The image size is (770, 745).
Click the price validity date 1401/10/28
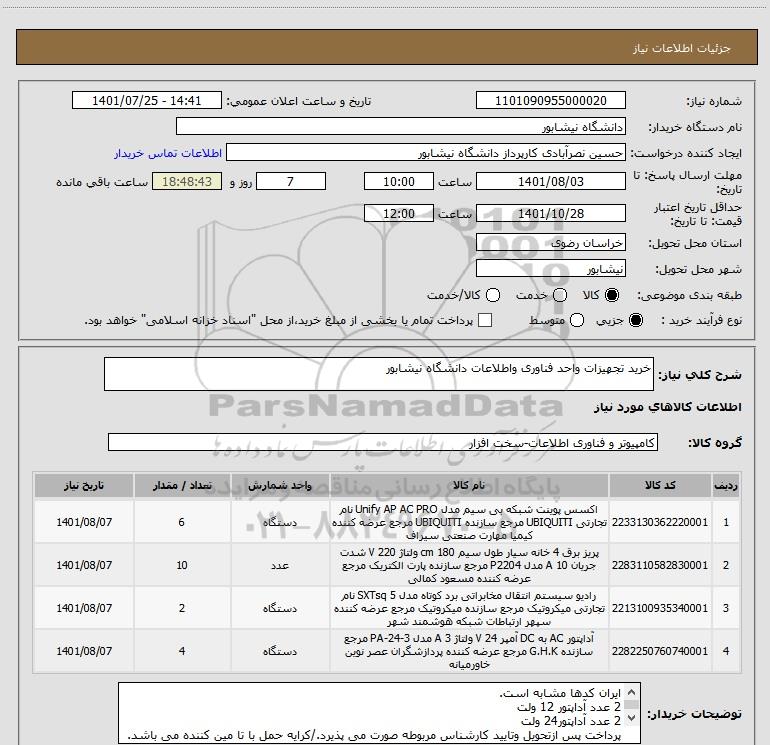pos(550,214)
